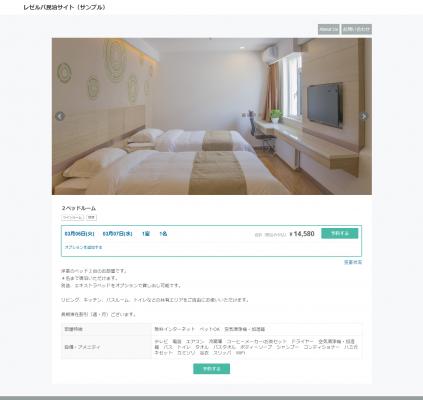
Task: Click the green reserve button below amenities table
Action: pos(211,369)
